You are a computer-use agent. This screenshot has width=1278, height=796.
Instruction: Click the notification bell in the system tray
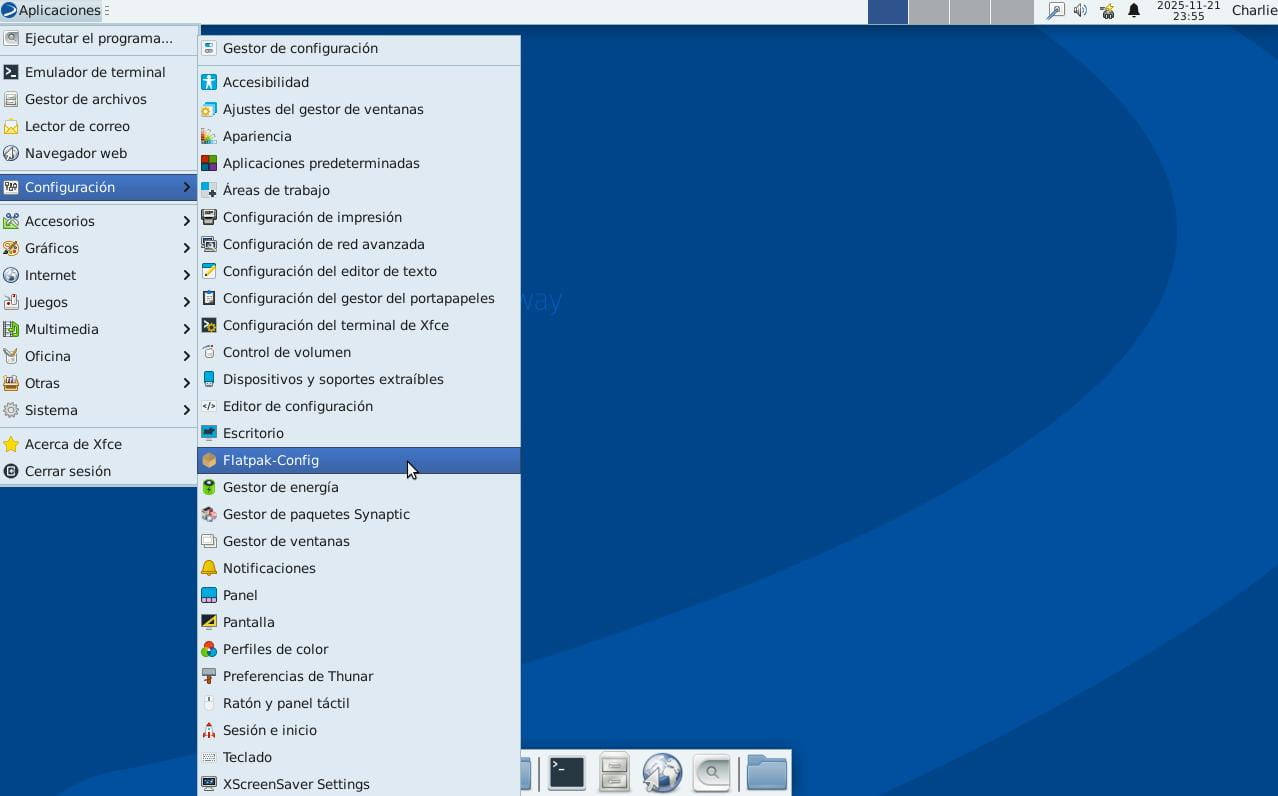pos(1133,11)
